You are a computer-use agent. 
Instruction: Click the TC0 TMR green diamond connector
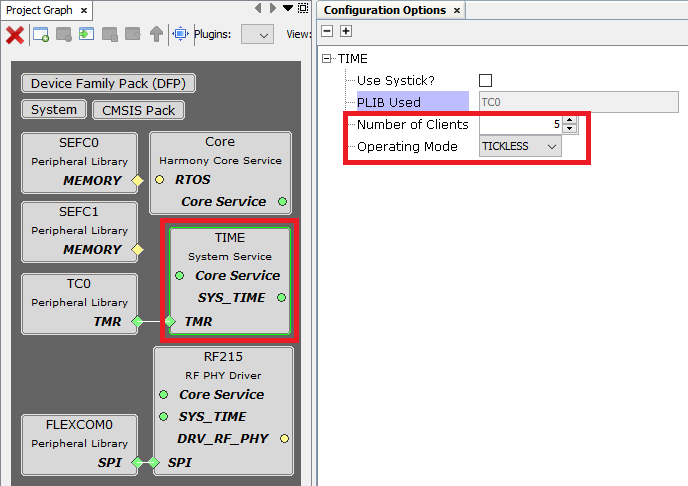click(x=137, y=322)
